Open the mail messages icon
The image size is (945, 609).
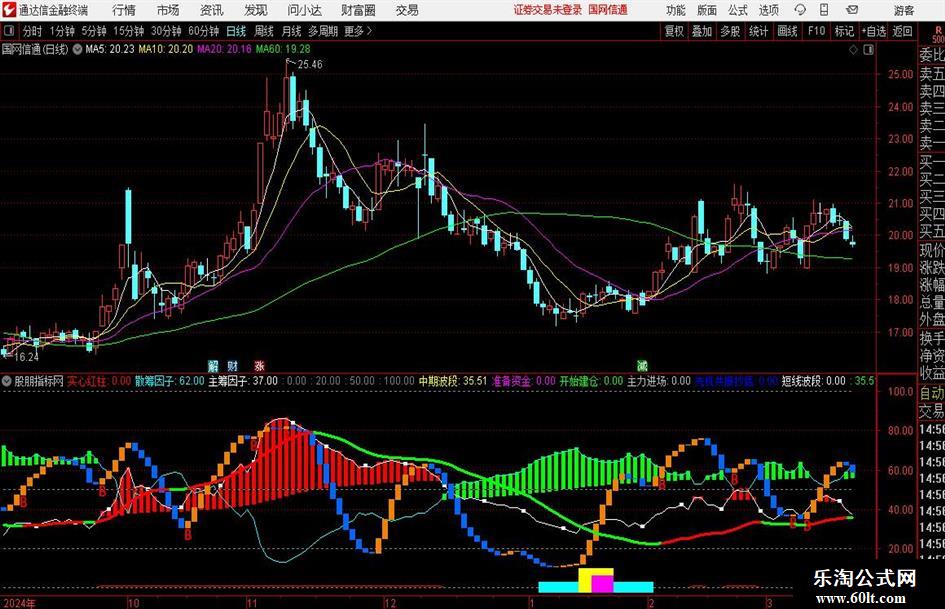click(852, 10)
